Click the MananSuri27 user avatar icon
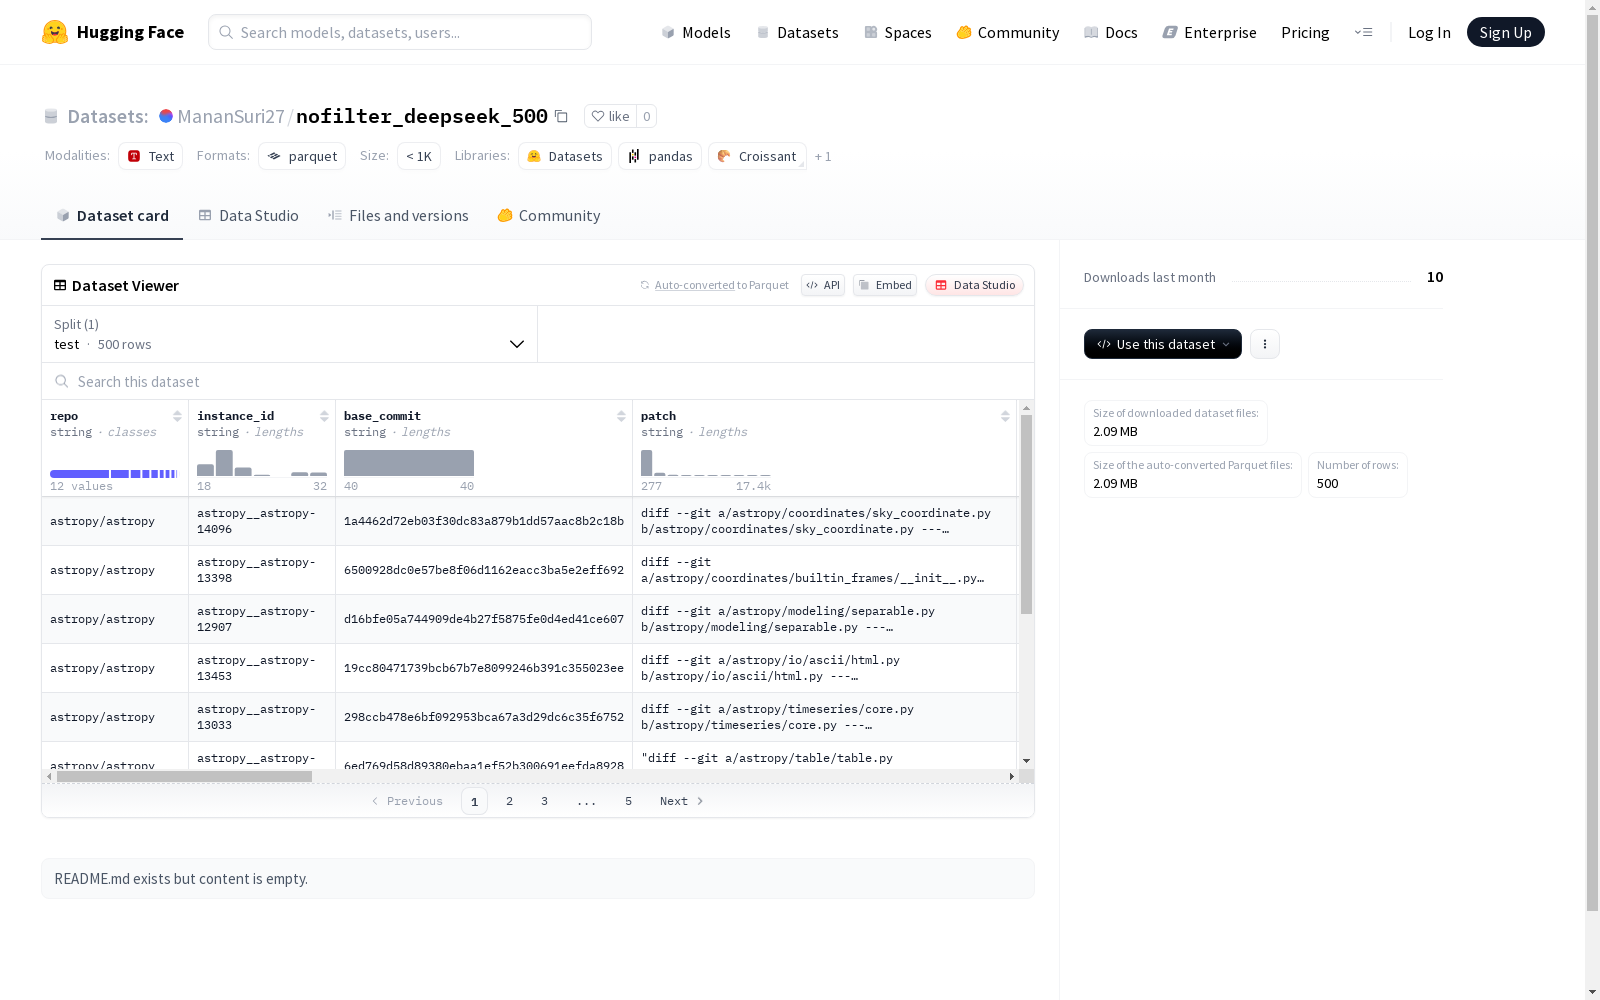Image resolution: width=1600 pixels, height=1000 pixels. [166, 116]
